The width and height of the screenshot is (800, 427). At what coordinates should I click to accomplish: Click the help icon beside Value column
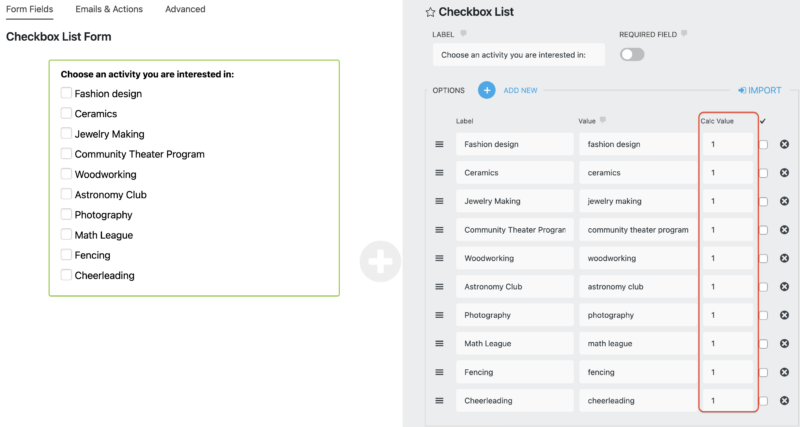point(603,120)
